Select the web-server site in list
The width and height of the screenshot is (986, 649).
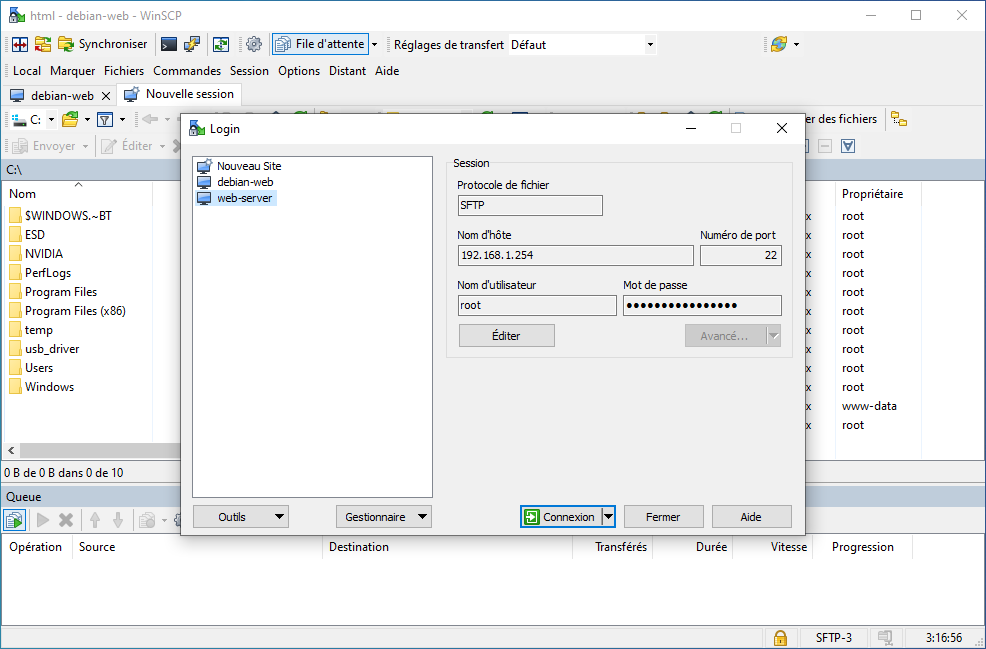pyautogui.click(x=244, y=198)
